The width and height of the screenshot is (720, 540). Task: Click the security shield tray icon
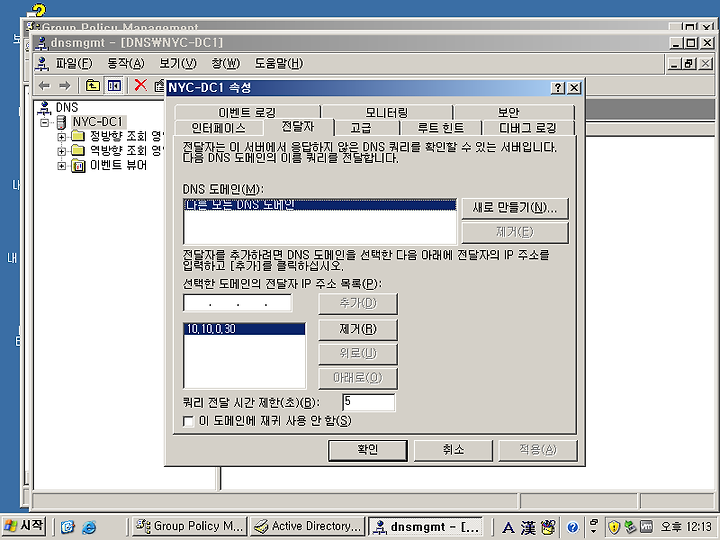click(x=613, y=527)
